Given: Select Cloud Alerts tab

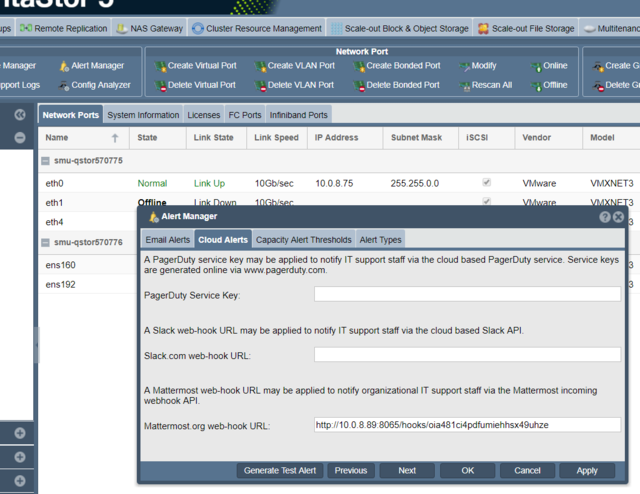Looking at the screenshot, I should pyautogui.click(x=223, y=240).
